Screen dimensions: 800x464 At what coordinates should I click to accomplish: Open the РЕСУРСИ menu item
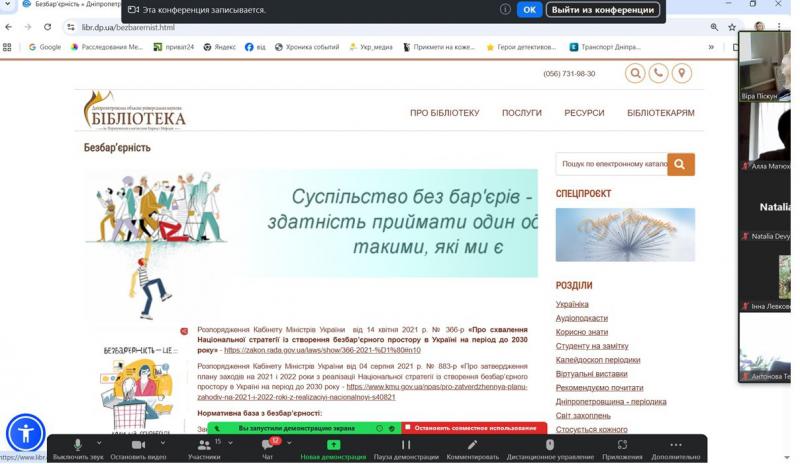584,113
